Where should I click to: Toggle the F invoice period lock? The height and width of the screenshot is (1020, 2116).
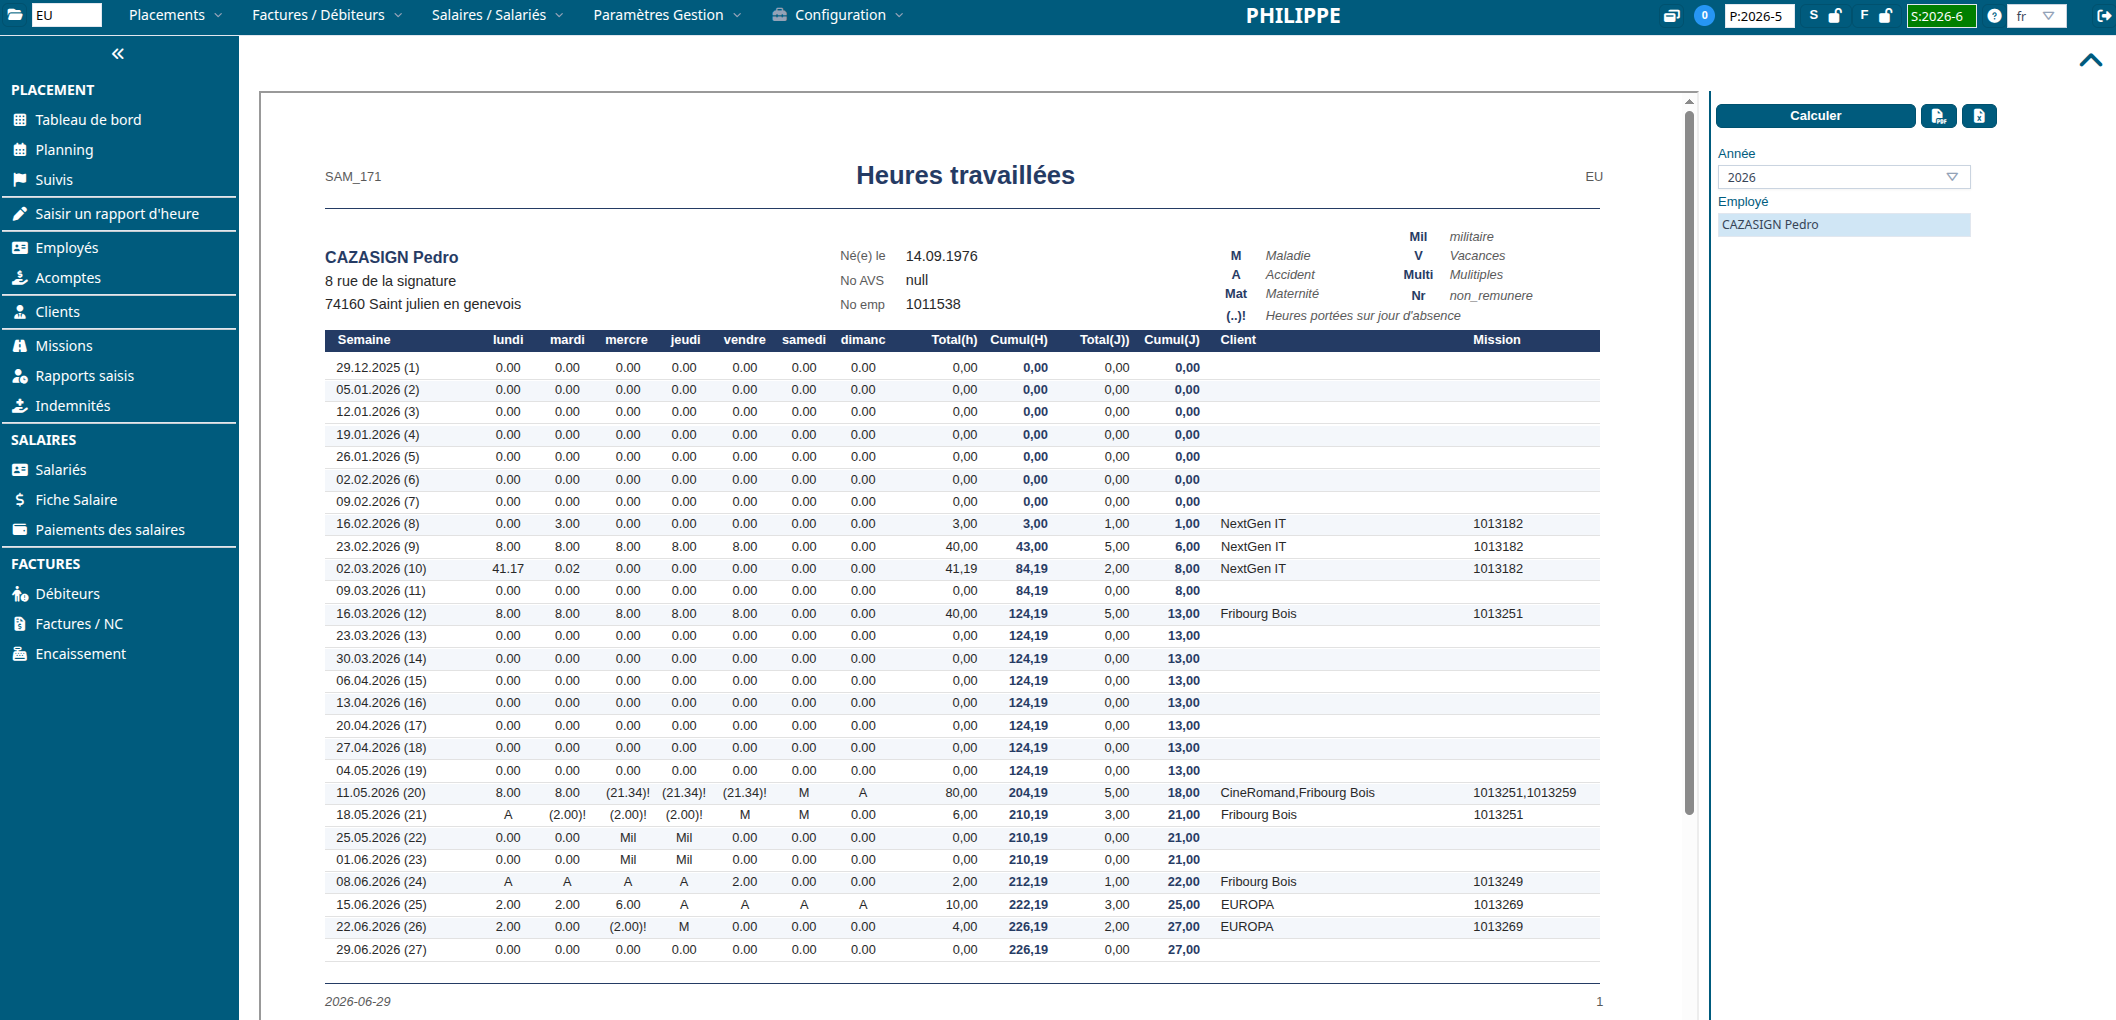1885,16
